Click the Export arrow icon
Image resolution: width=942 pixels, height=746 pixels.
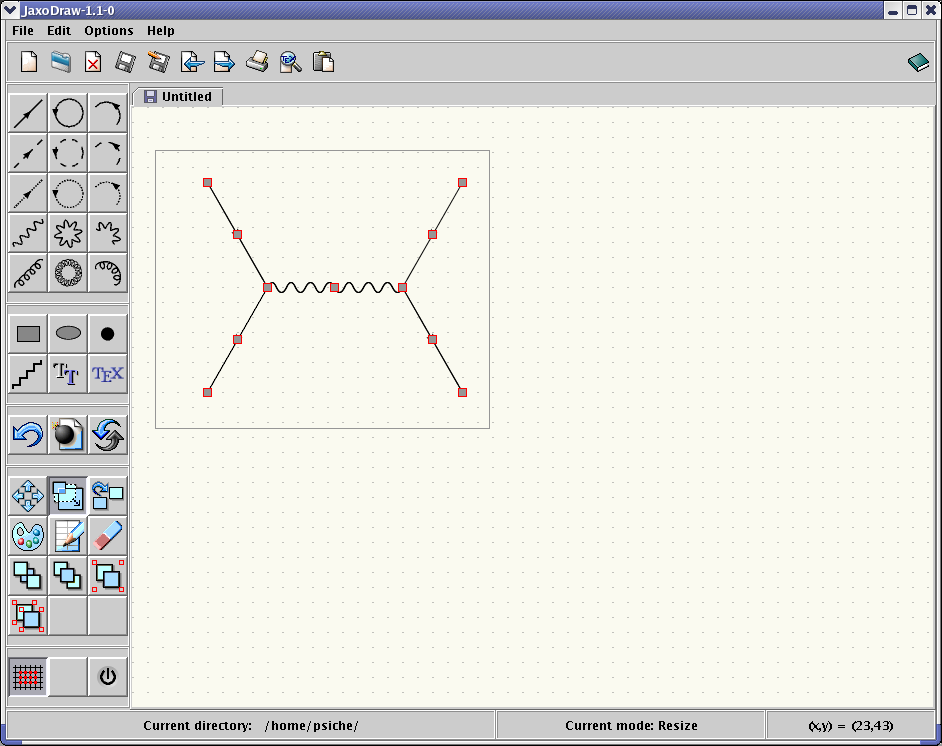pyautogui.click(x=224, y=62)
